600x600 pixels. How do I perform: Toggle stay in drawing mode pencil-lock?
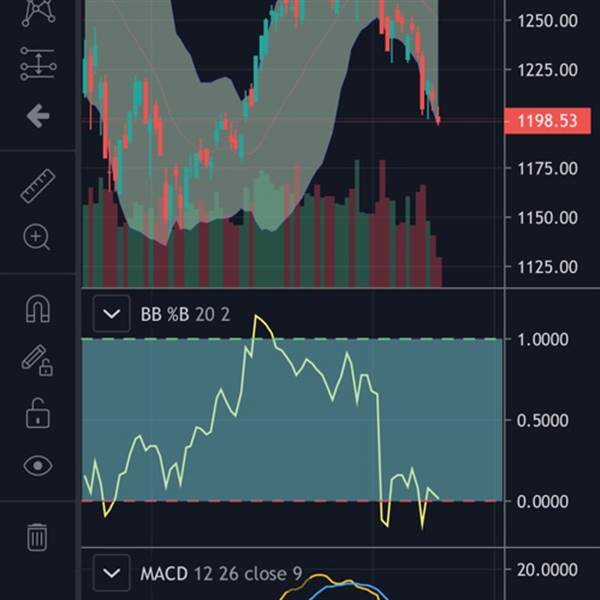(37, 360)
